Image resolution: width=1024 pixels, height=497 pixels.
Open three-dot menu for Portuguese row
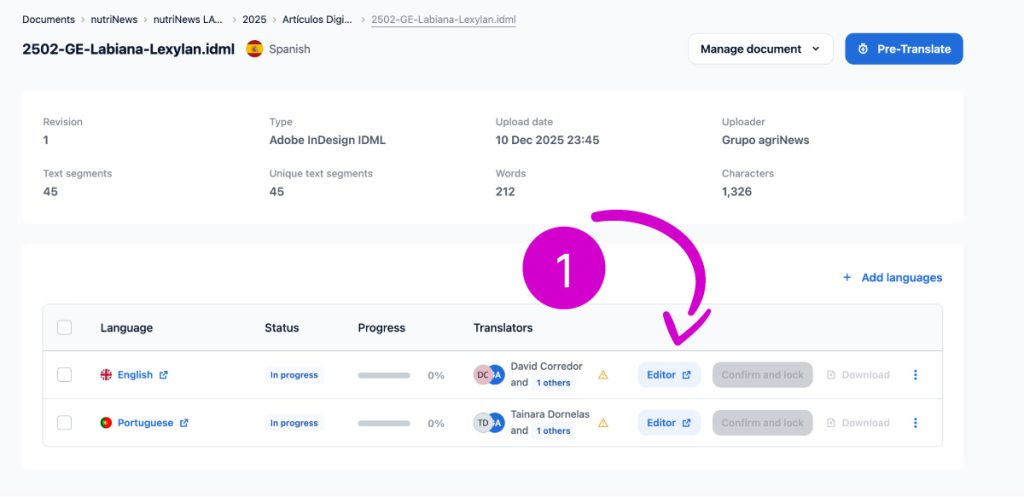pos(915,423)
